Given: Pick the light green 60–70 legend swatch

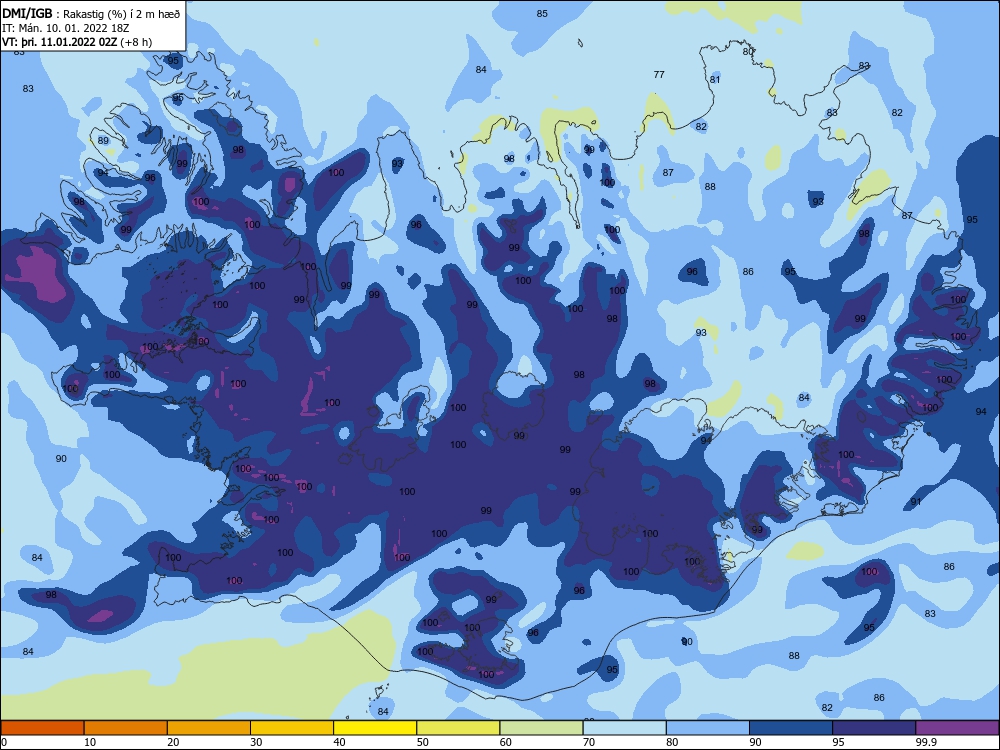Looking at the screenshot, I should click(541, 728).
